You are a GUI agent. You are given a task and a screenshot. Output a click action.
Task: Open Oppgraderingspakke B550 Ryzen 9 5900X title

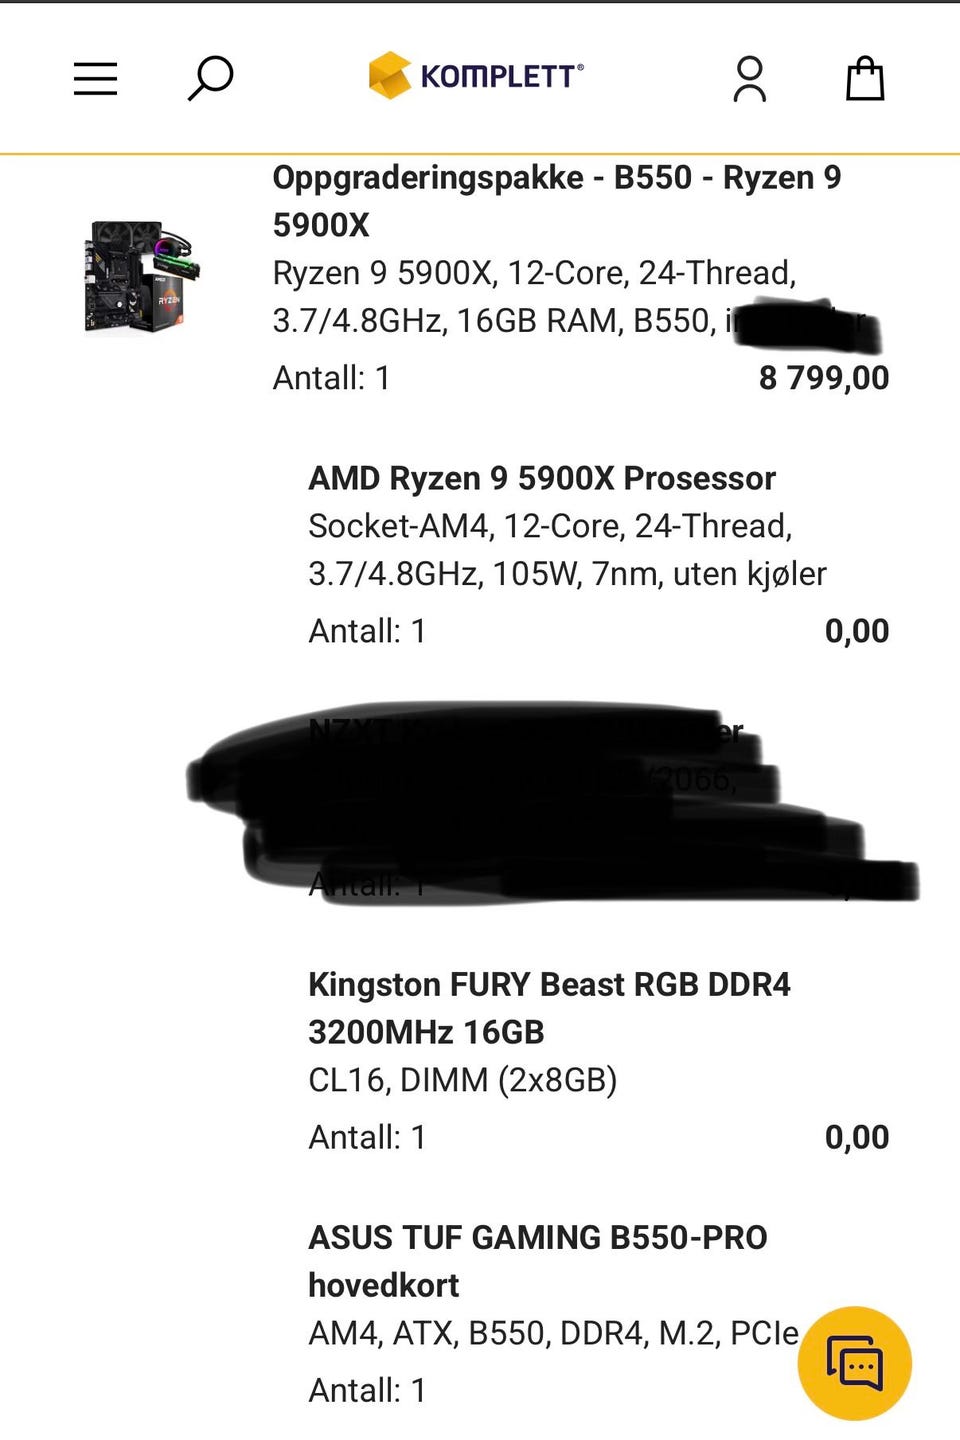(x=557, y=201)
